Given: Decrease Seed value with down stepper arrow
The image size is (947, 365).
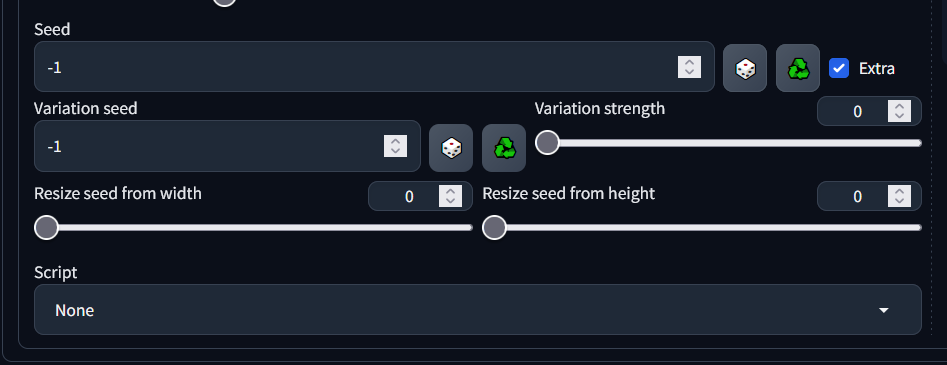Looking at the screenshot, I should coord(690,73).
